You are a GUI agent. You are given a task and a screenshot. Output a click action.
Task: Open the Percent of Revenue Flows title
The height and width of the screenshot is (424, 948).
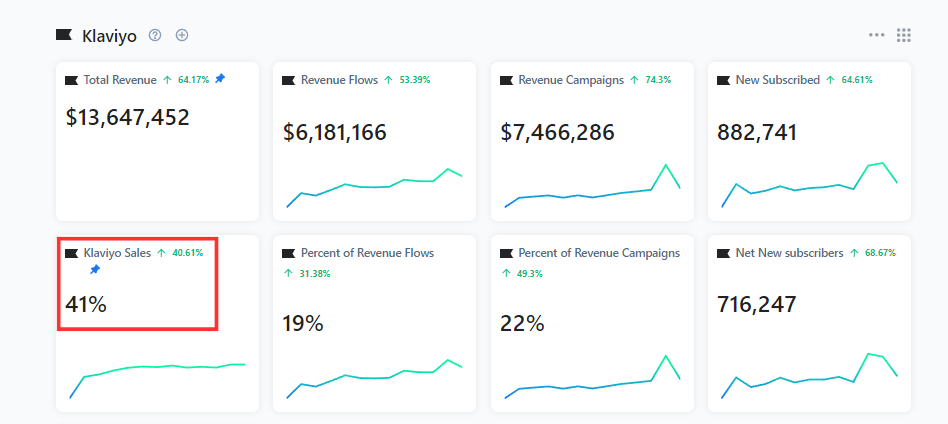click(x=368, y=253)
